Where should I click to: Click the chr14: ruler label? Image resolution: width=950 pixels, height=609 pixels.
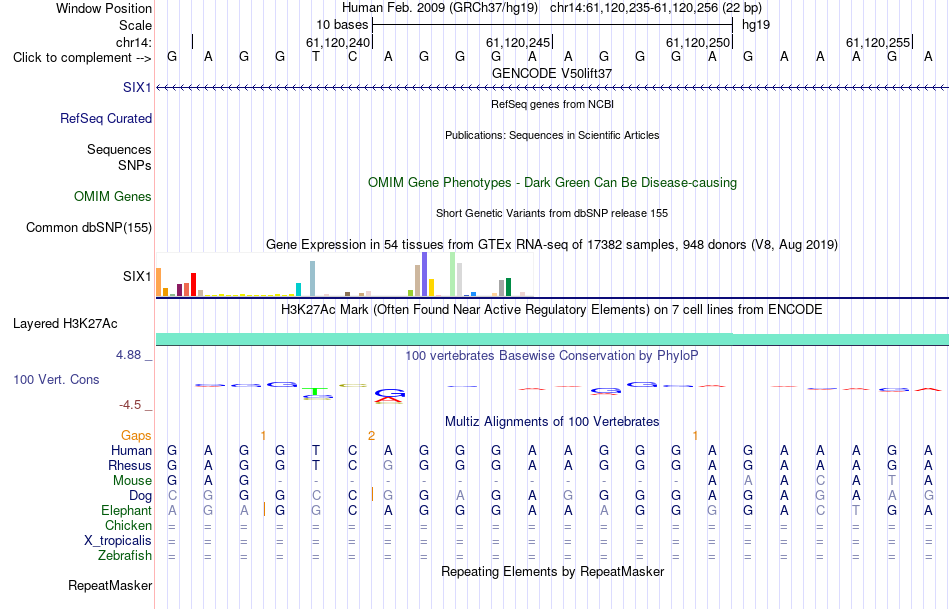(134, 42)
